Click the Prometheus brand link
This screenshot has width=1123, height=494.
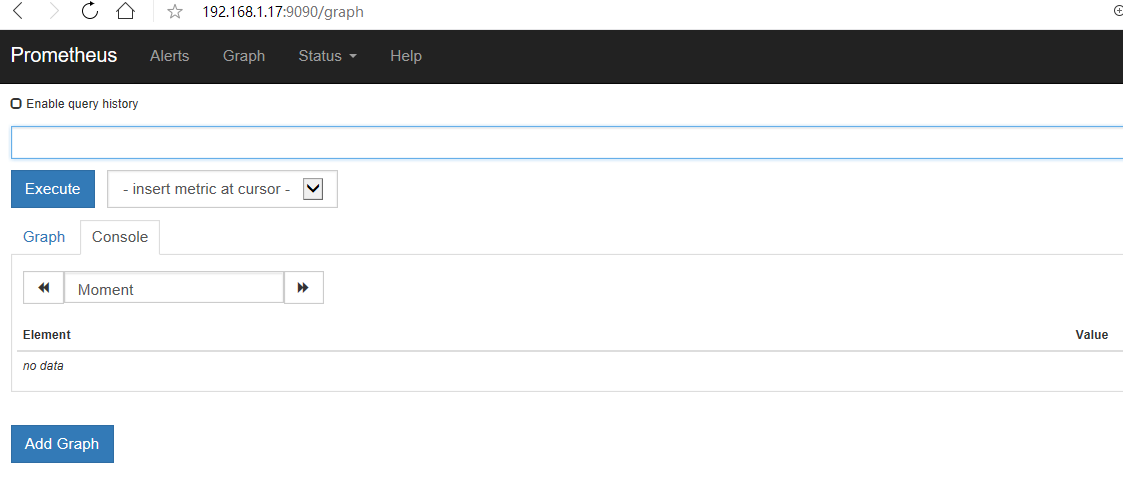[64, 56]
